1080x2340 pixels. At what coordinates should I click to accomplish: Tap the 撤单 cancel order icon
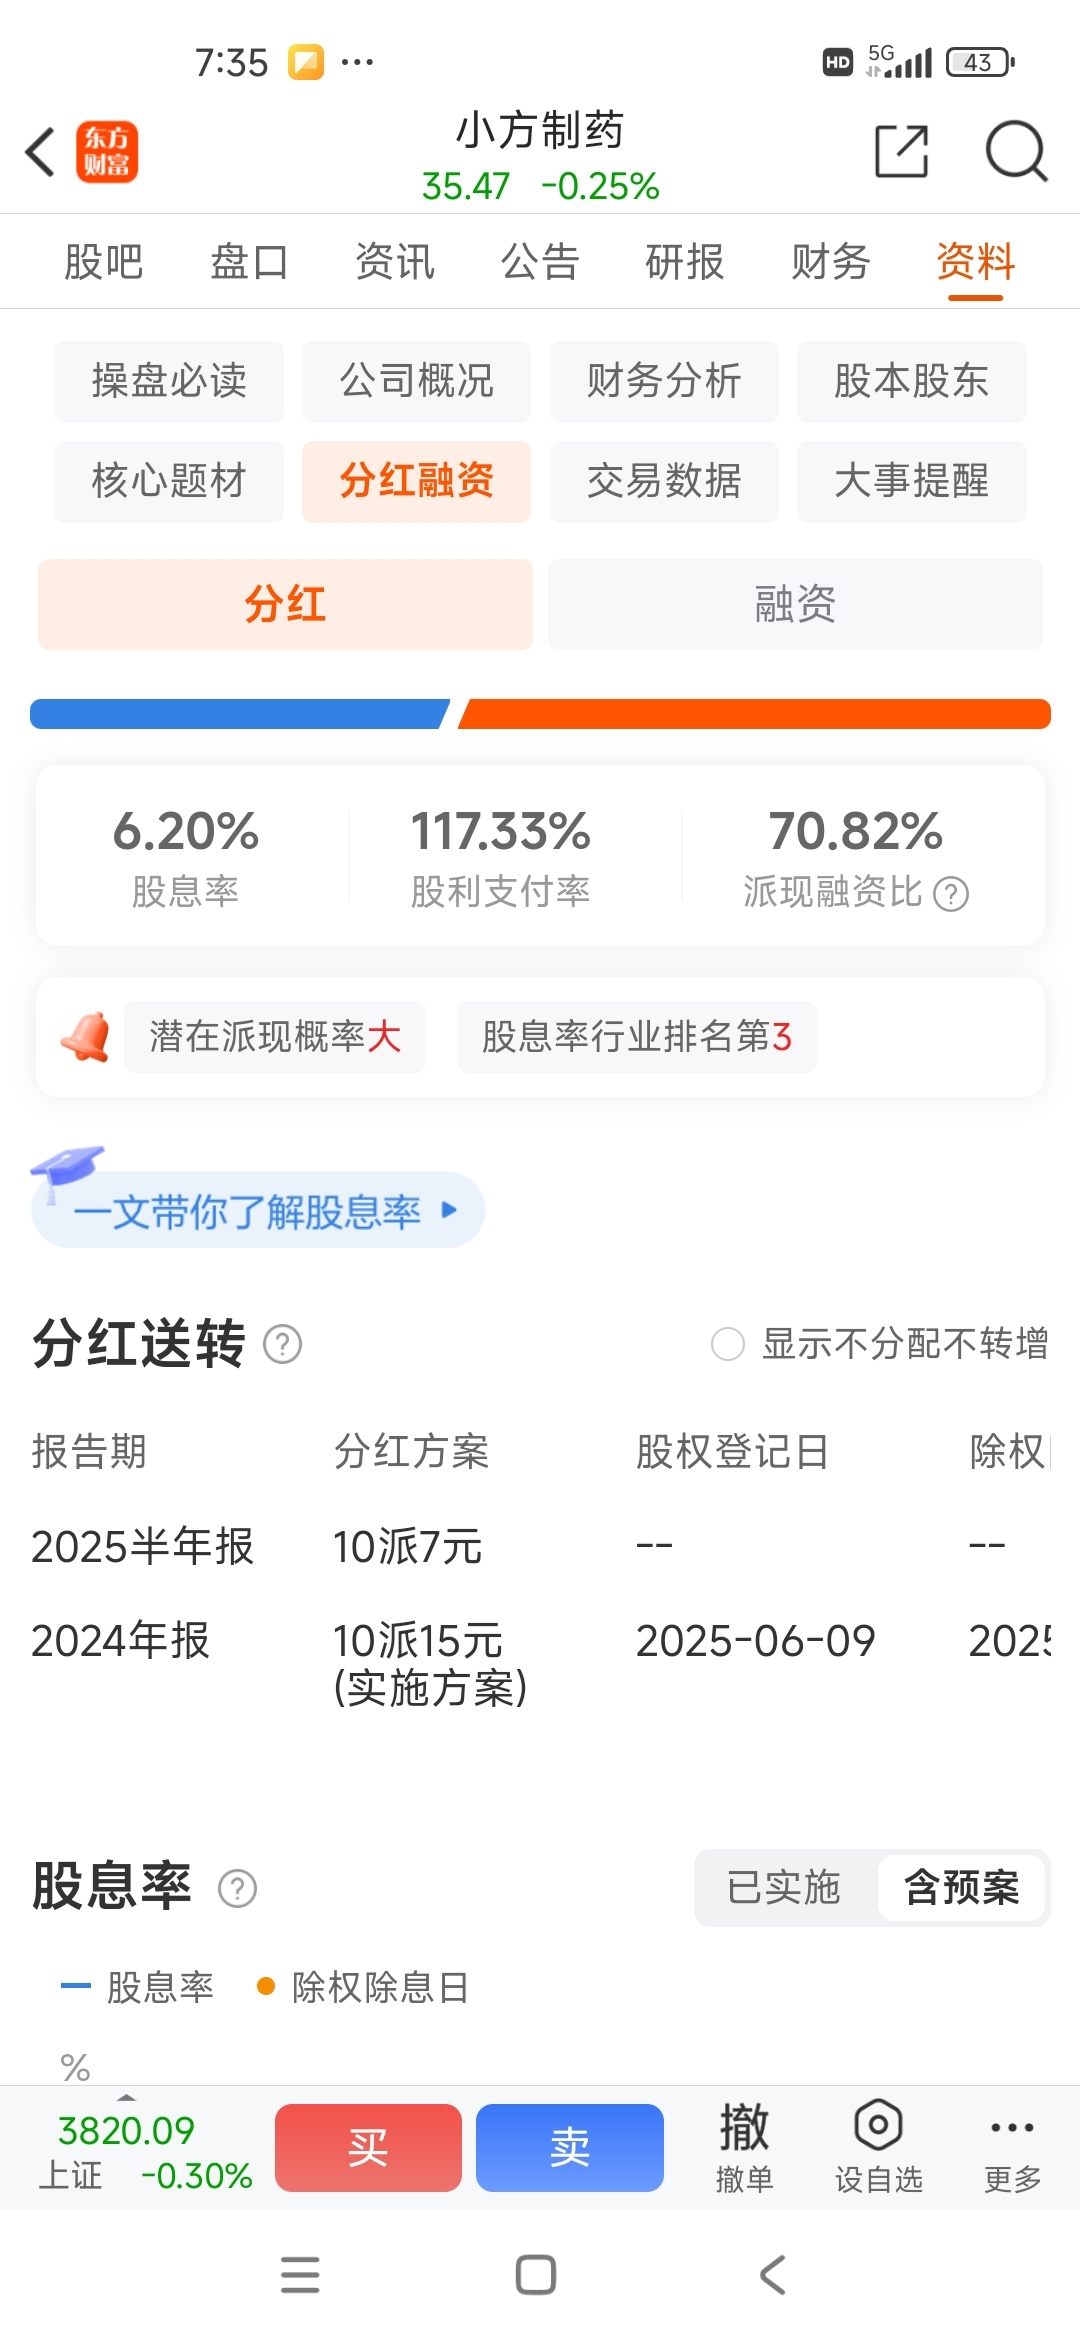tap(745, 2147)
